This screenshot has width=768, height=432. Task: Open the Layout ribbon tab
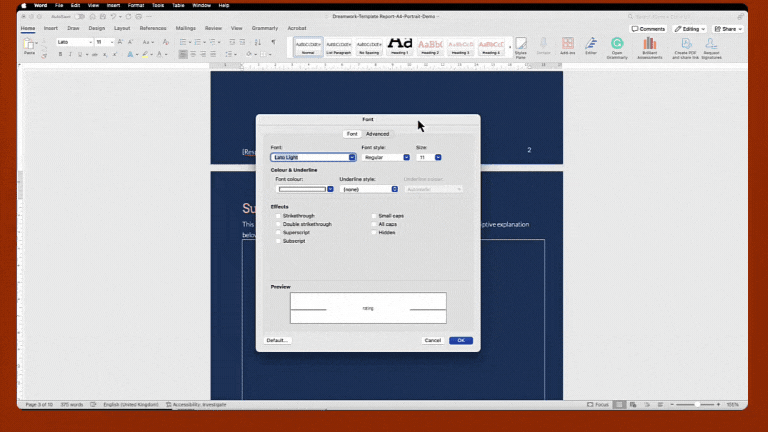tap(122, 28)
